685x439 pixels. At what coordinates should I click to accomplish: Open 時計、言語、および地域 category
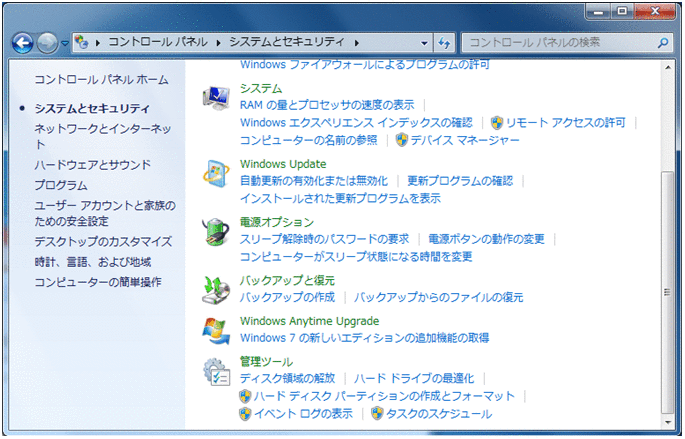(93, 262)
